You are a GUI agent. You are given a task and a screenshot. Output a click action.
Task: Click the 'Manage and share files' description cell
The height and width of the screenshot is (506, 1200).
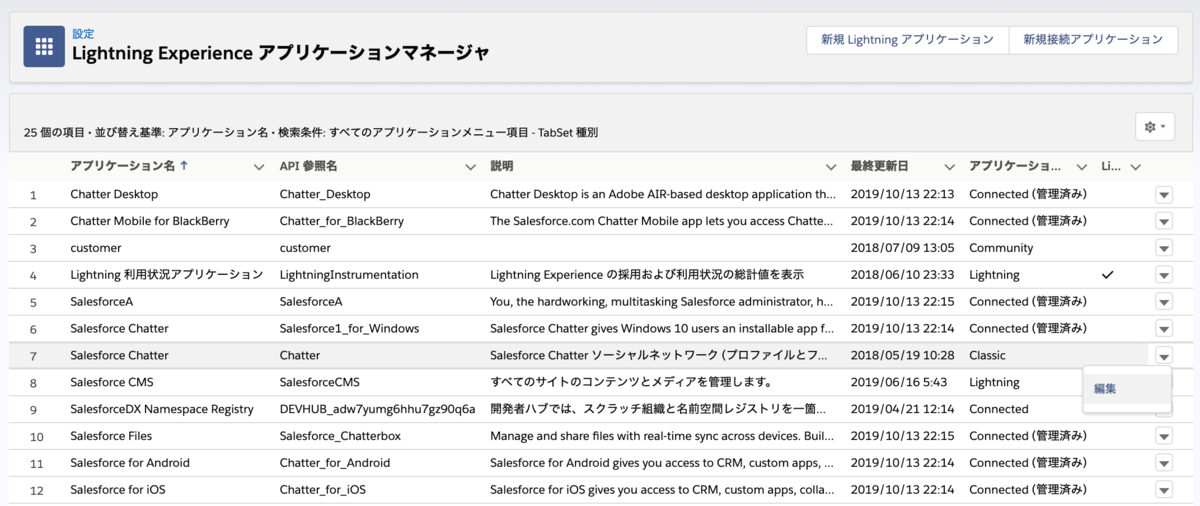tap(662, 436)
